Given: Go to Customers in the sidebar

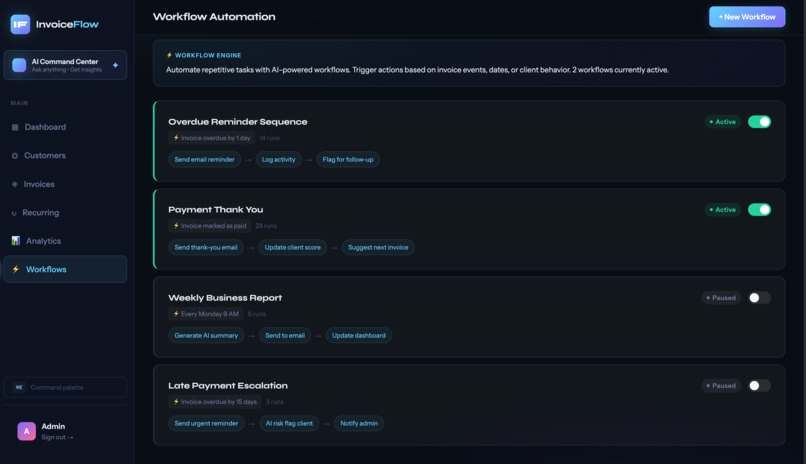Looking at the screenshot, I should click(65, 156).
